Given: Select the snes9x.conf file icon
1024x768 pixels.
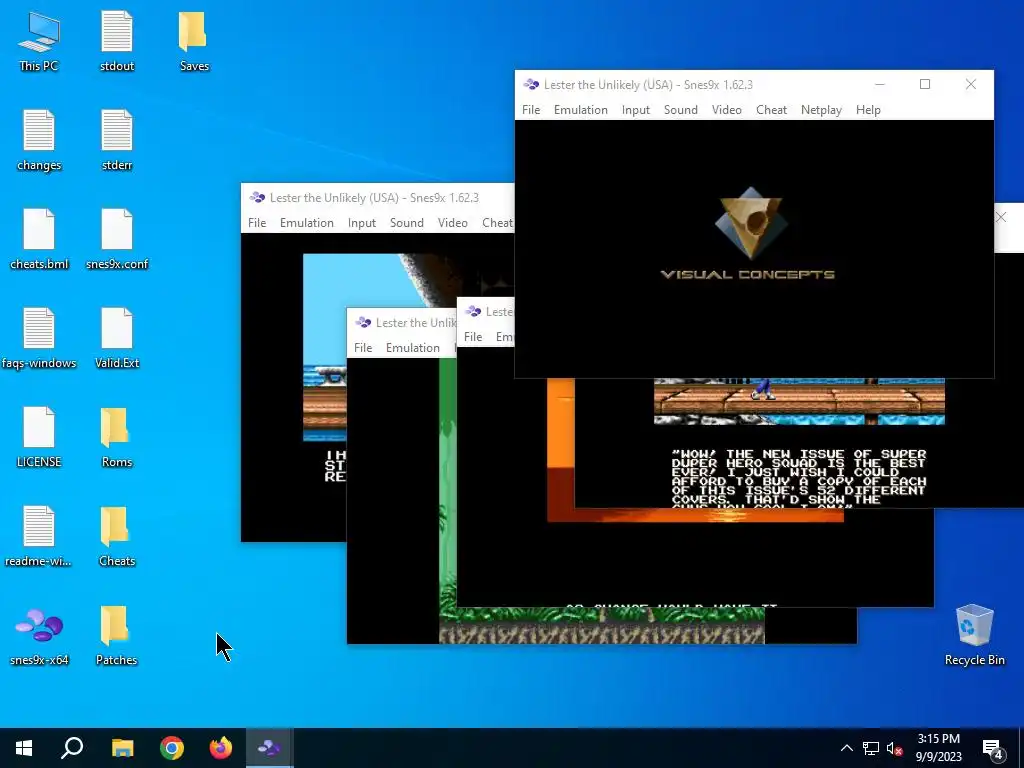Looking at the screenshot, I should [117, 239].
